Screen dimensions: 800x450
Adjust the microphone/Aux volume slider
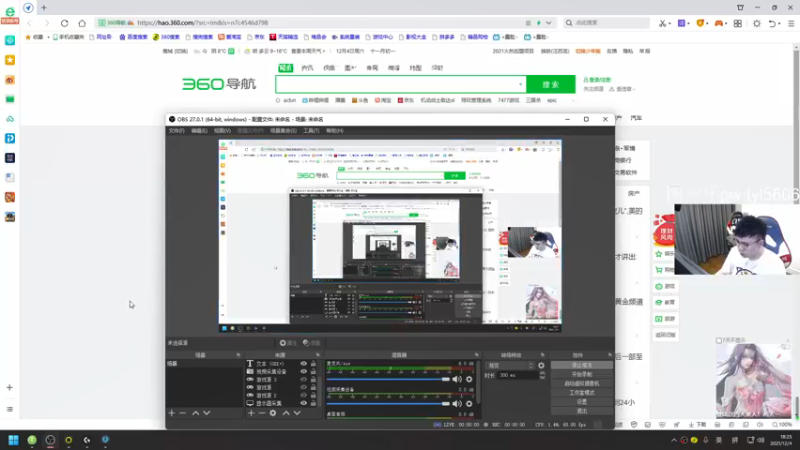click(388, 379)
